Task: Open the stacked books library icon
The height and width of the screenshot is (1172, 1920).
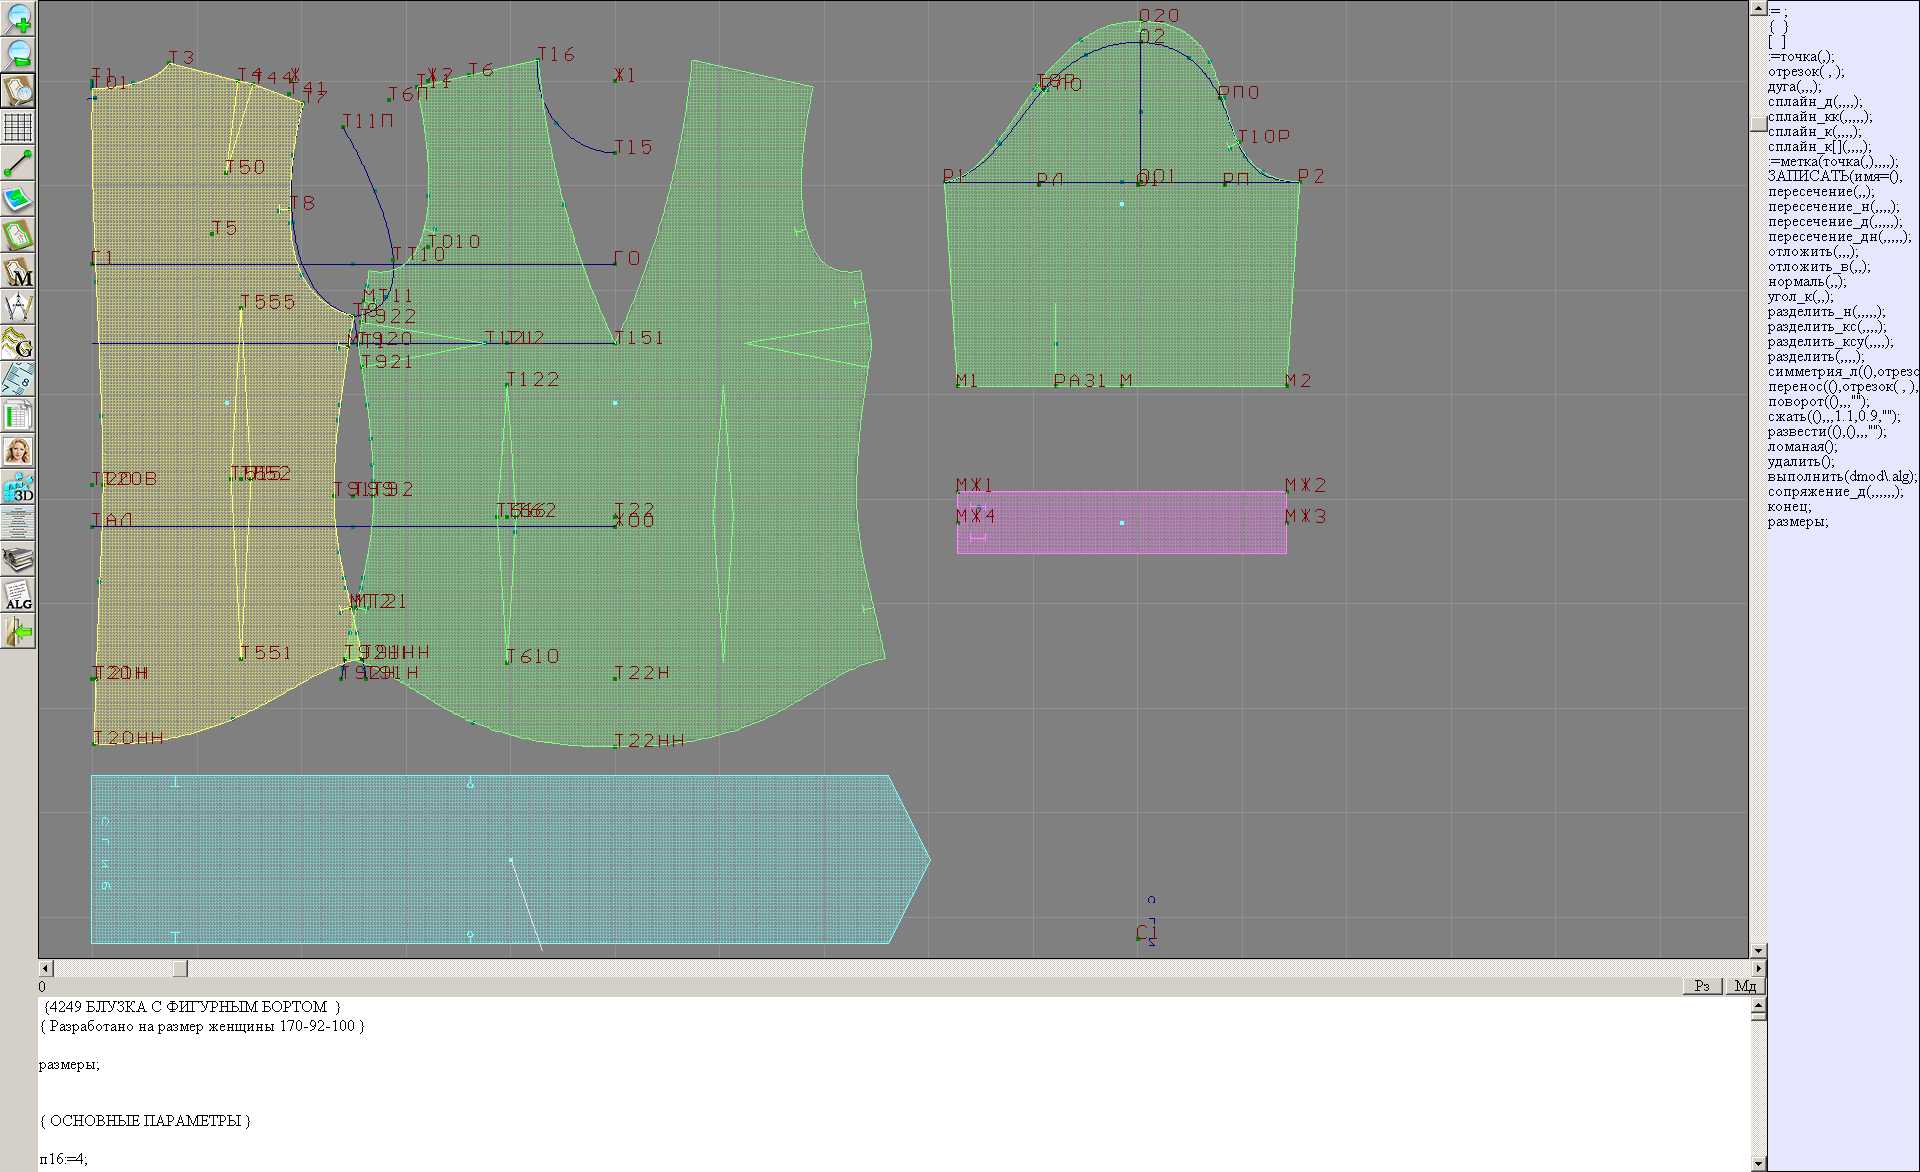Action: [18, 558]
